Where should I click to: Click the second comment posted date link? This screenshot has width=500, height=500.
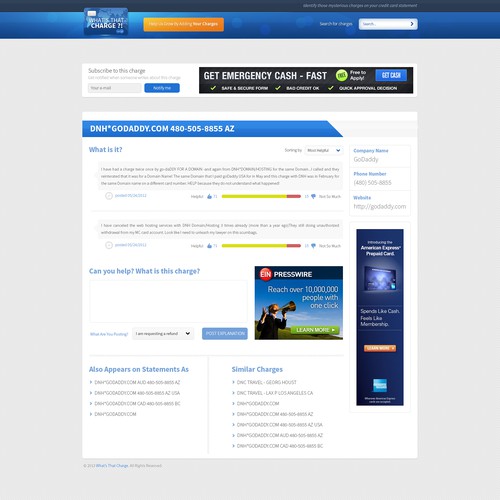click(x=131, y=245)
